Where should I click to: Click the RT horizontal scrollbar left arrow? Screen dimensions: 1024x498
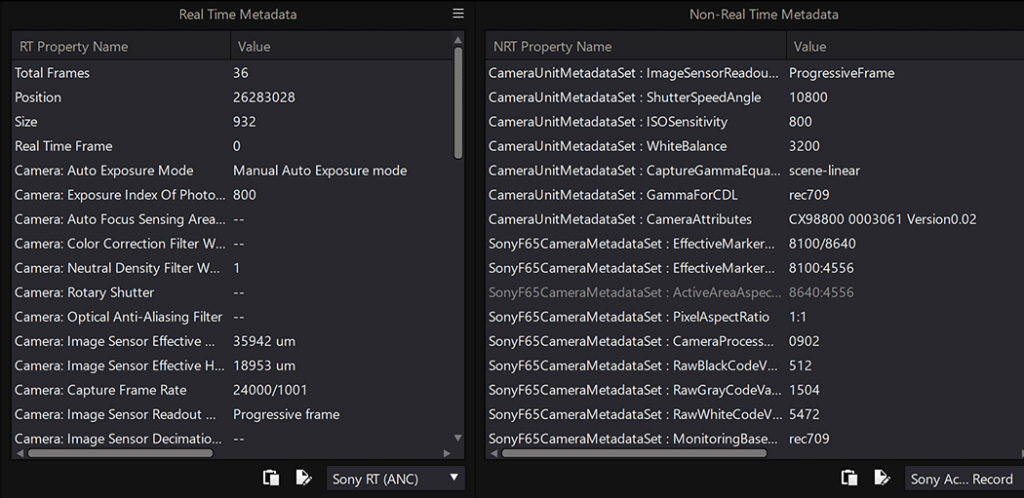click(20, 452)
